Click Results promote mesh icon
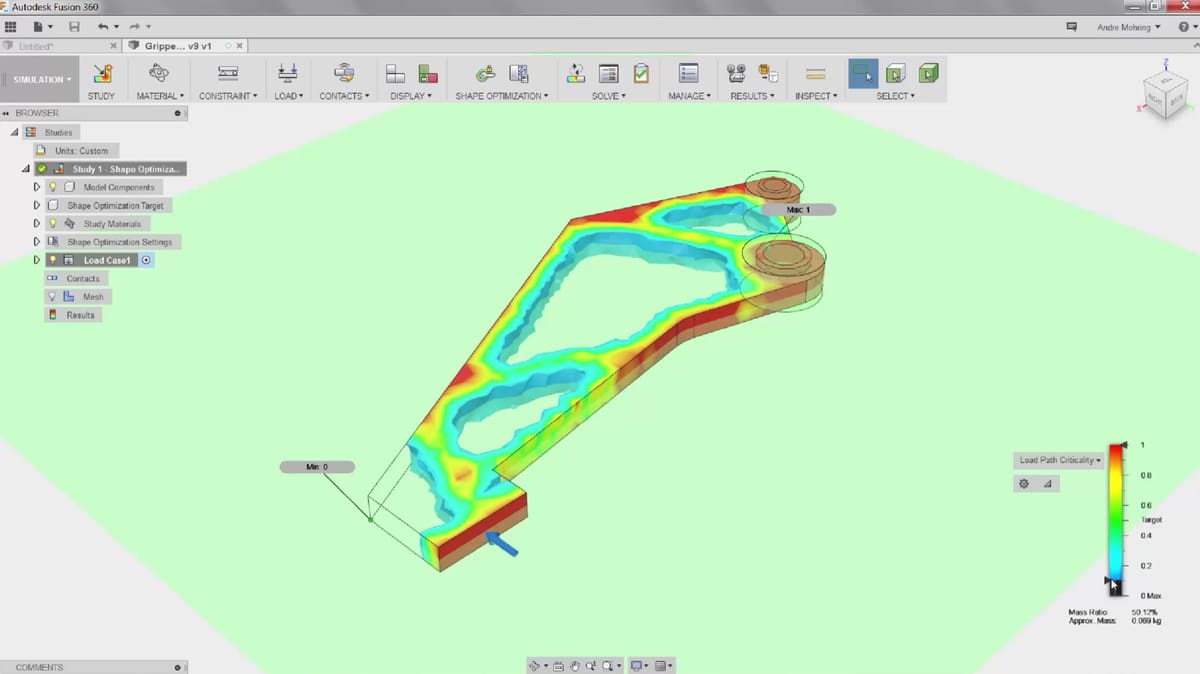Viewport: 1200px width, 674px height. coord(768,73)
